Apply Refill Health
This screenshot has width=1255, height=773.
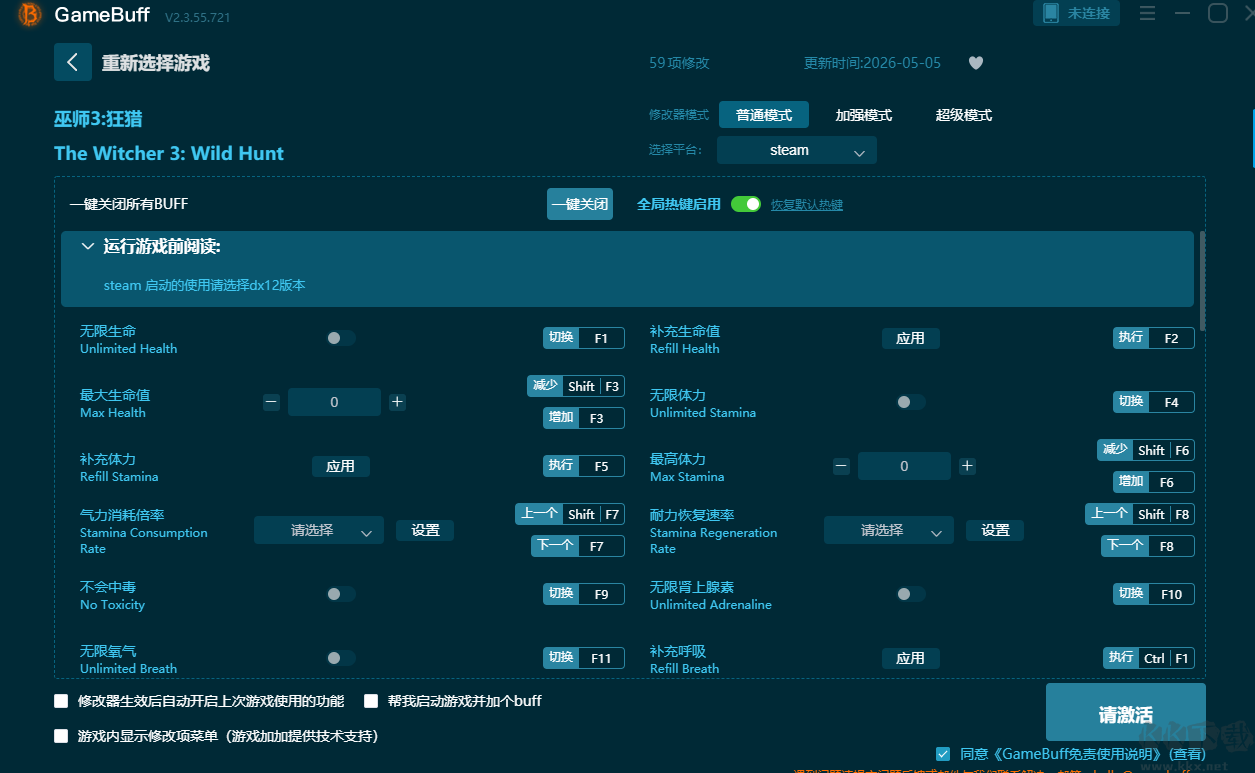point(910,338)
